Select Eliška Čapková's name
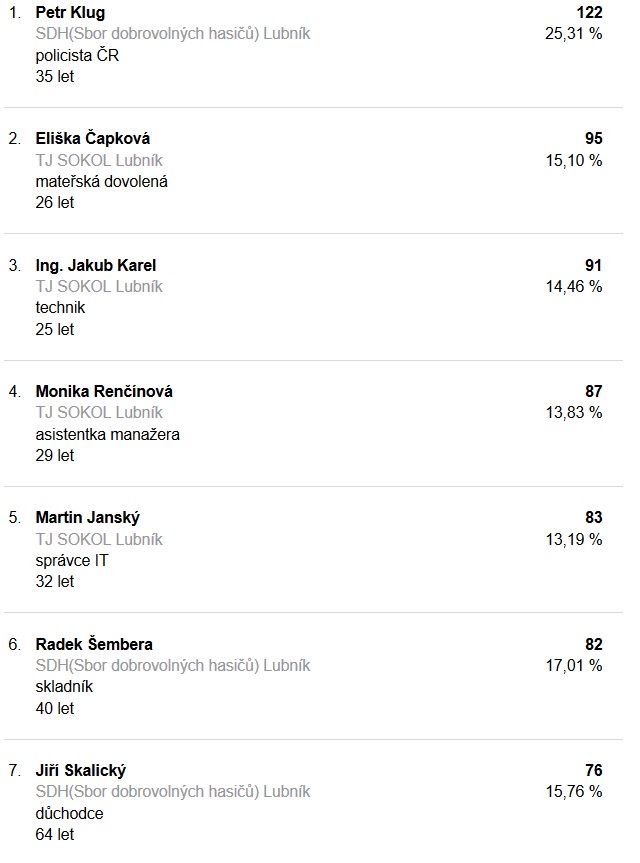This screenshot has height=863, width=640. point(92,139)
